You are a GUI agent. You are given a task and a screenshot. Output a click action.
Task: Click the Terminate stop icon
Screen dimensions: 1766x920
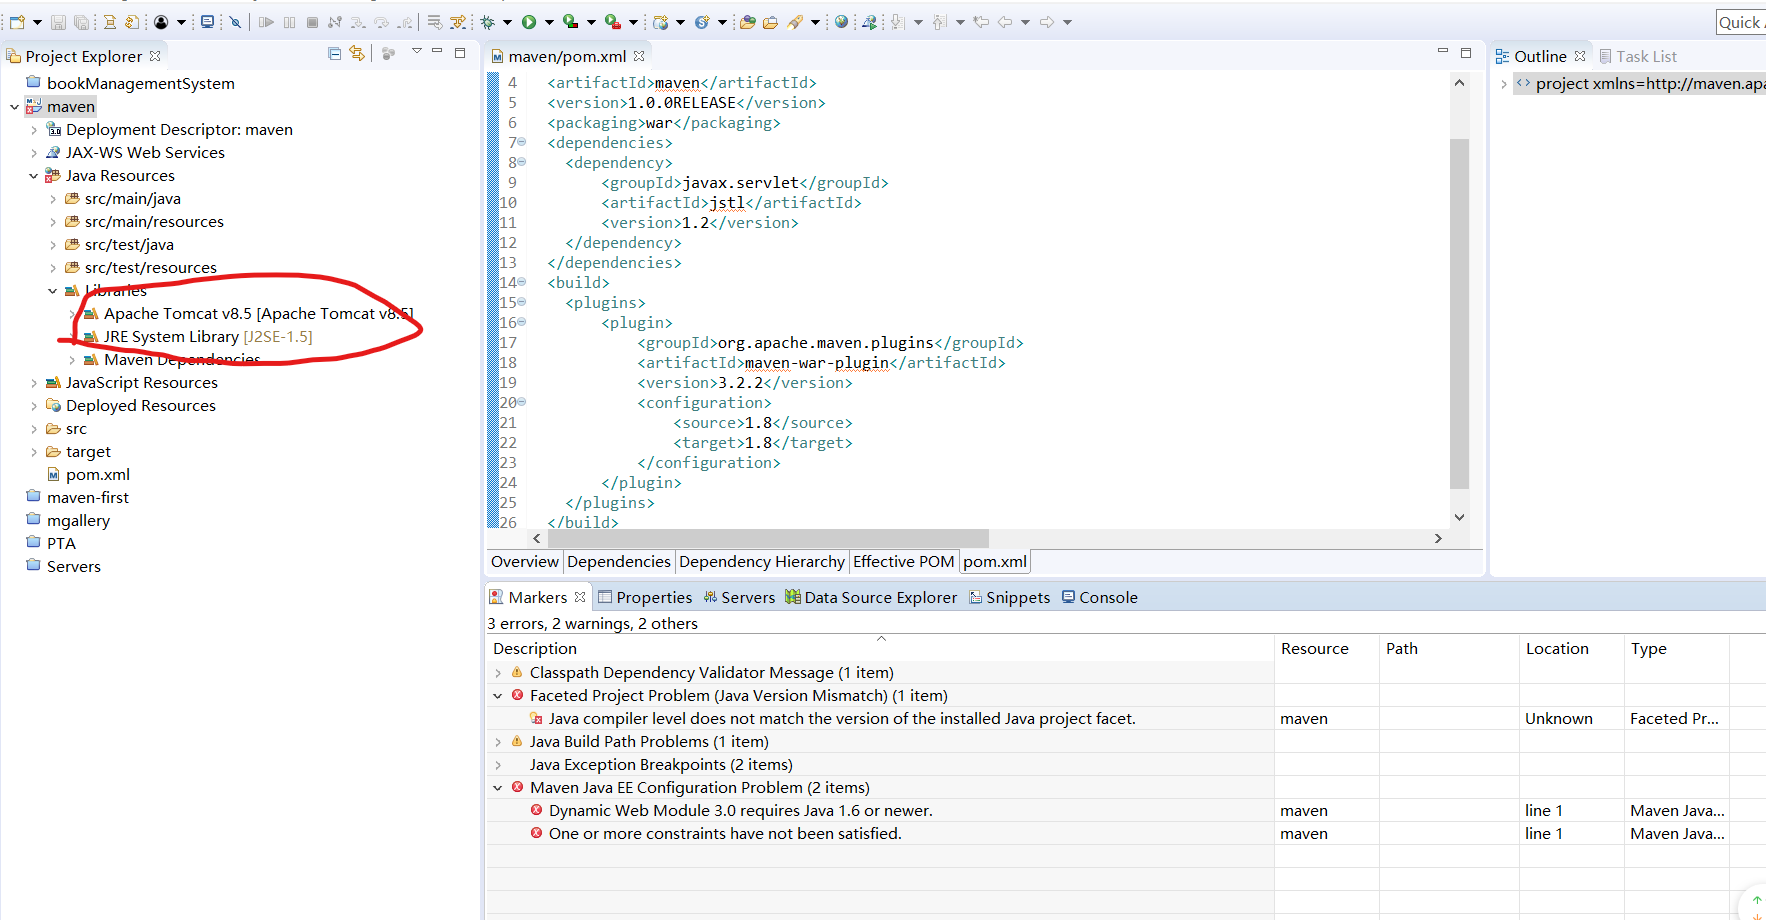pos(313,22)
